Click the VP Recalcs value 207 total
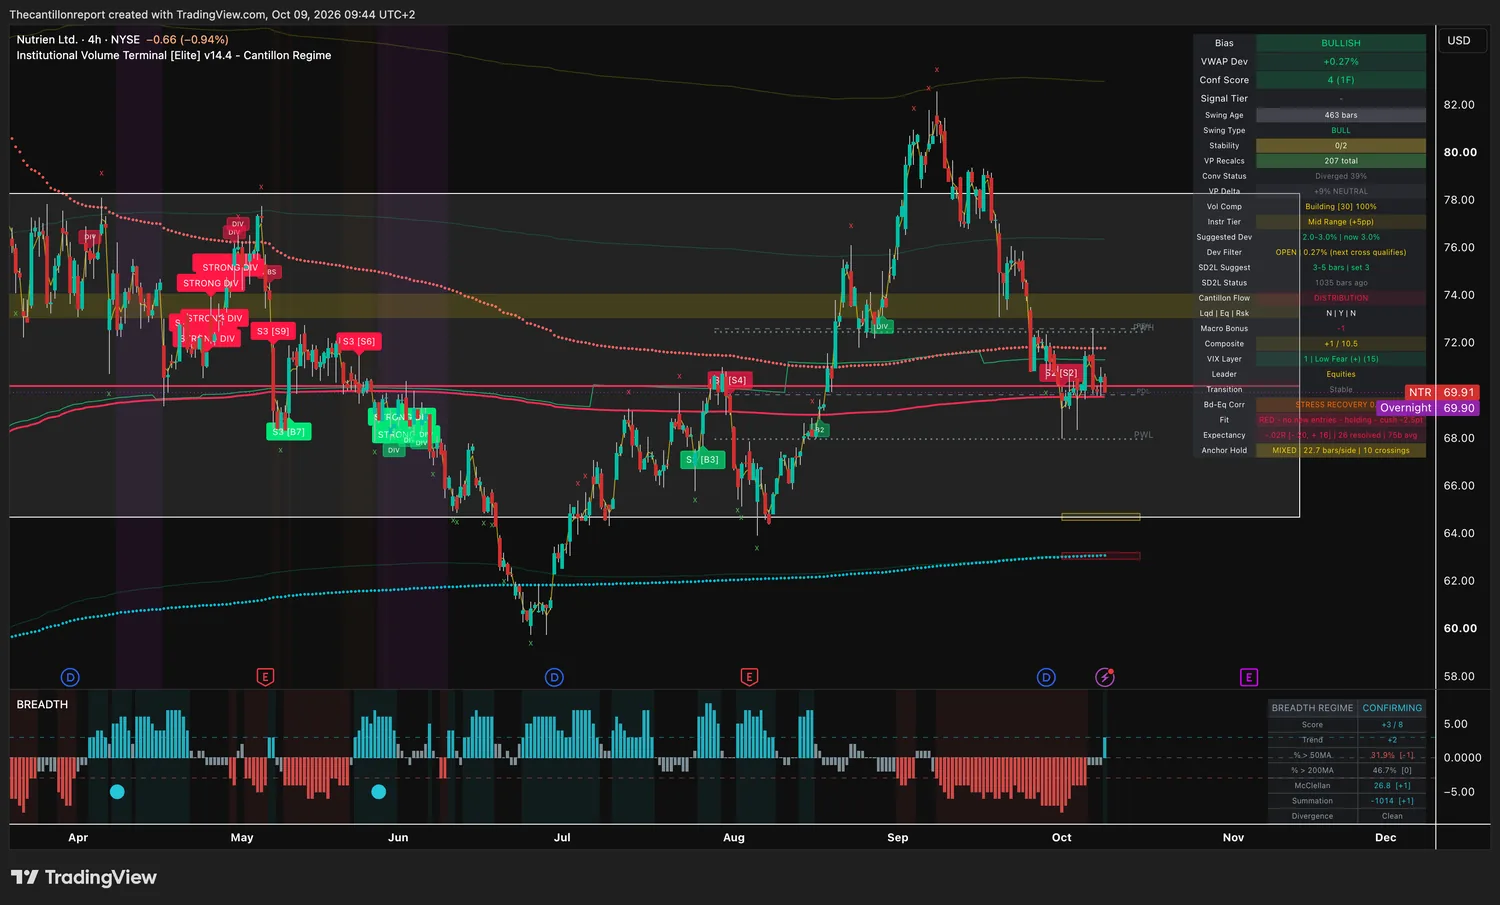 (1341, 161)
